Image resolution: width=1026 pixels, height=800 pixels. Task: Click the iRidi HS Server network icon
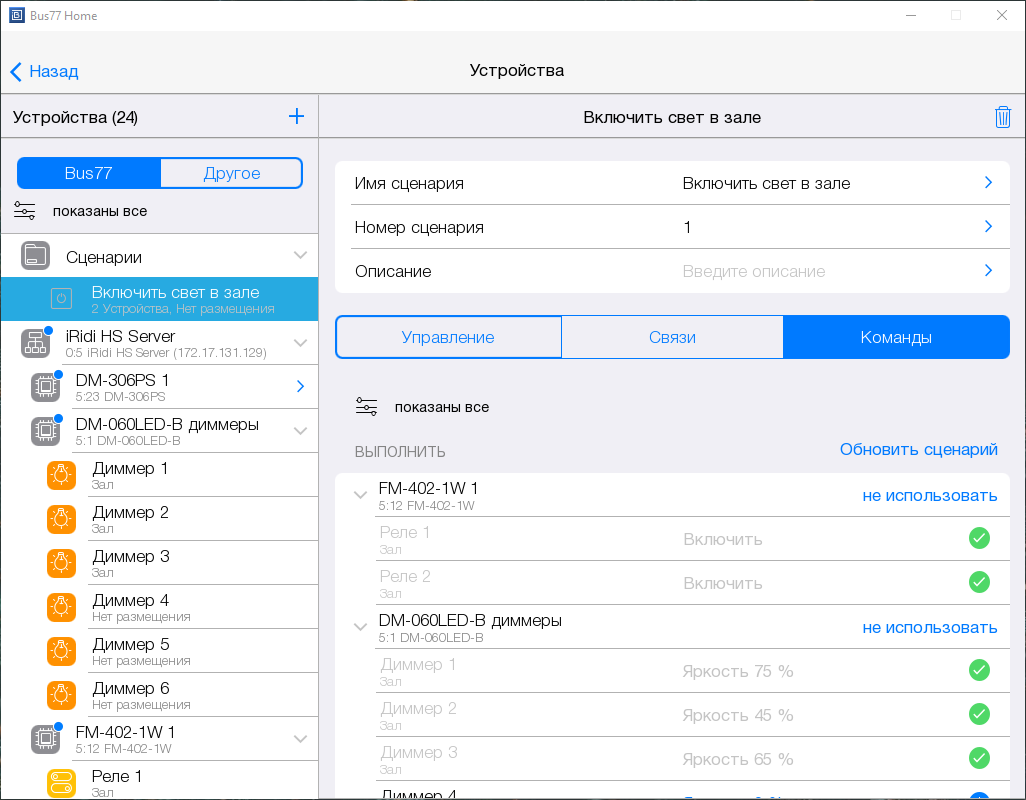[x=36, y=343]
